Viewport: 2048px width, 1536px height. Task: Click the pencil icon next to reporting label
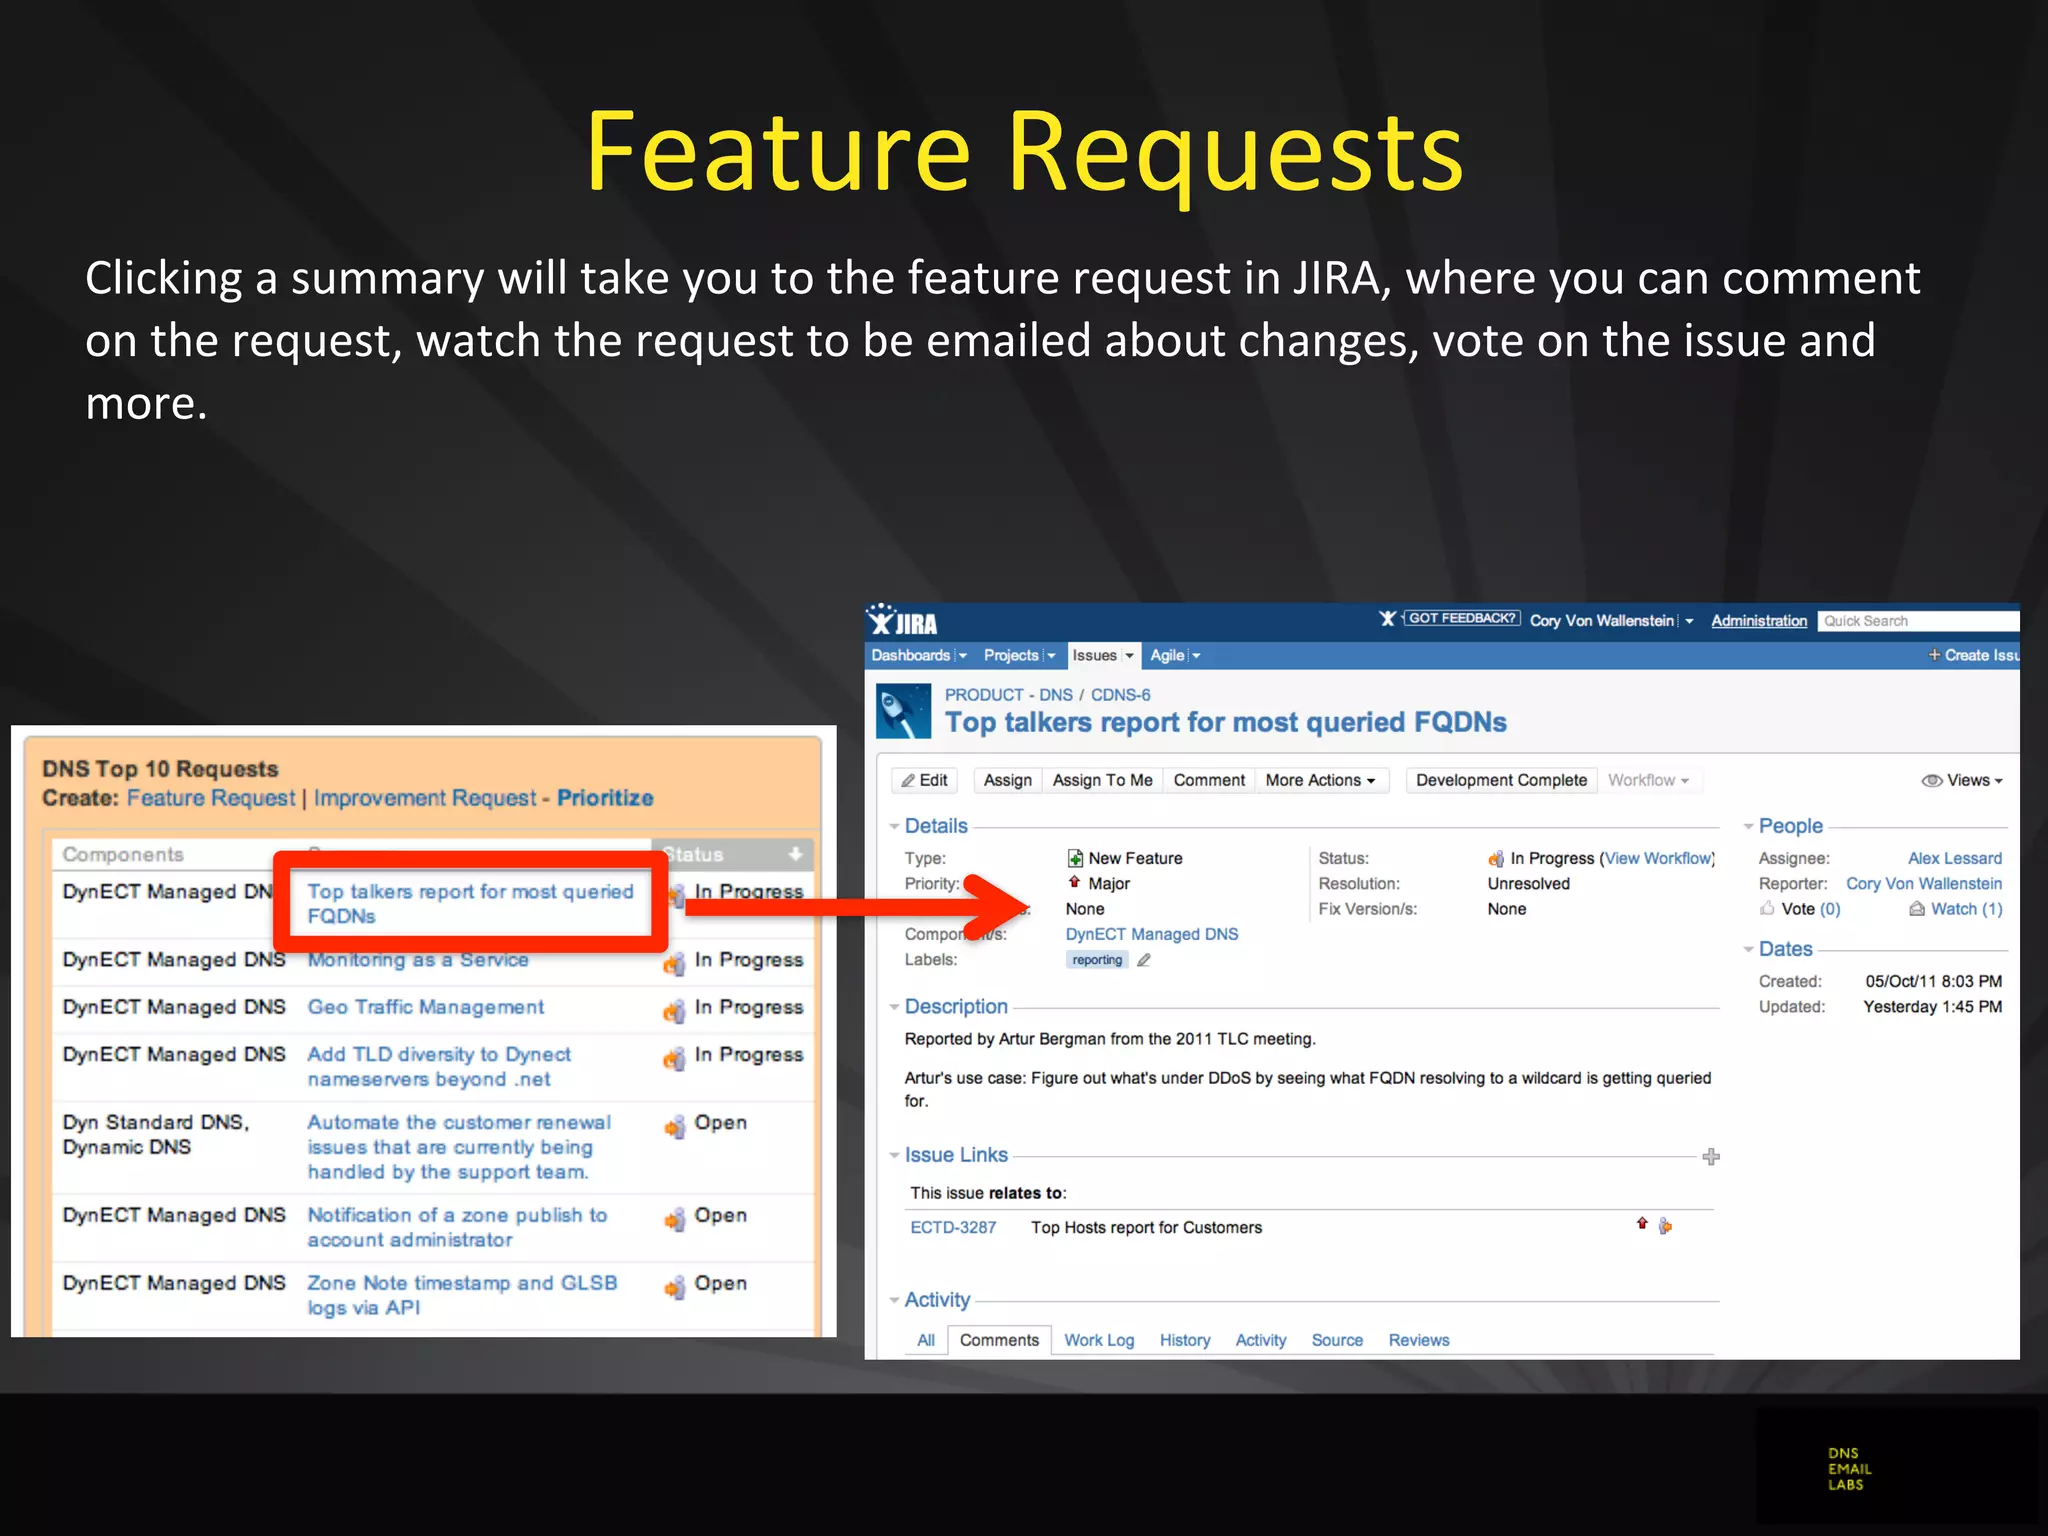coord(1144,960)
